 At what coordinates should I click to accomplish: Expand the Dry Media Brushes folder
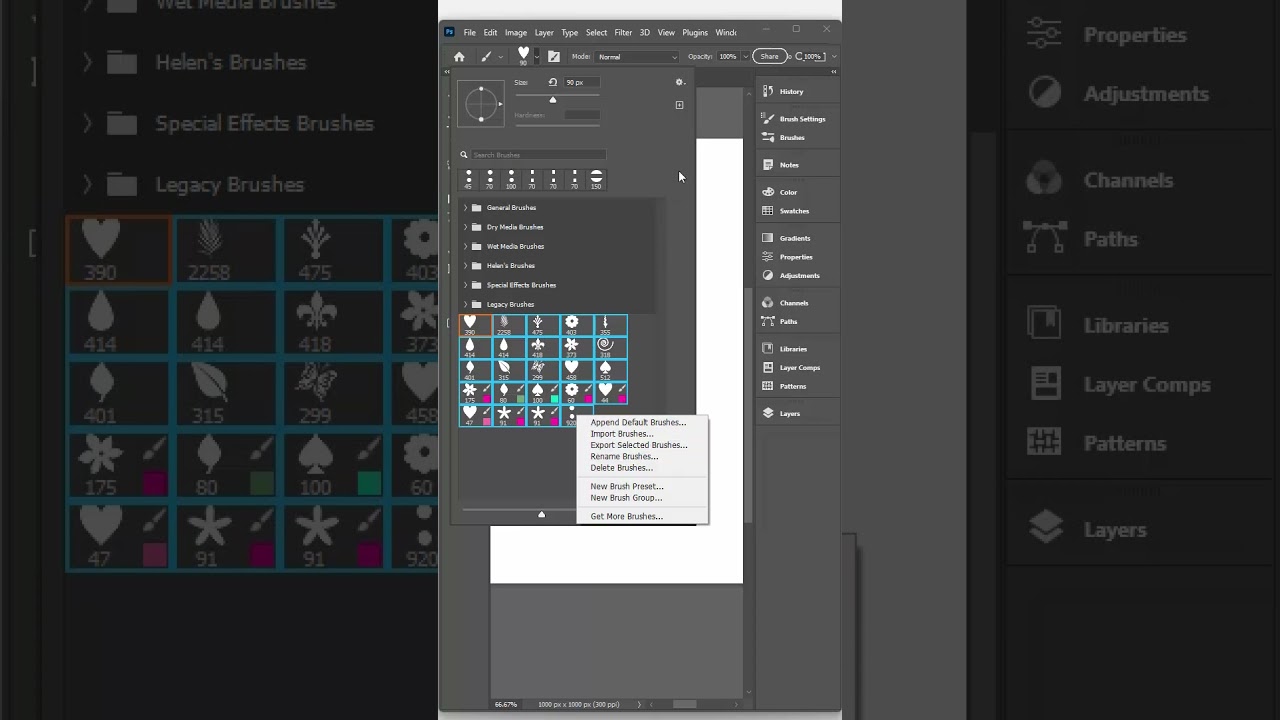[x=465, y=227]
